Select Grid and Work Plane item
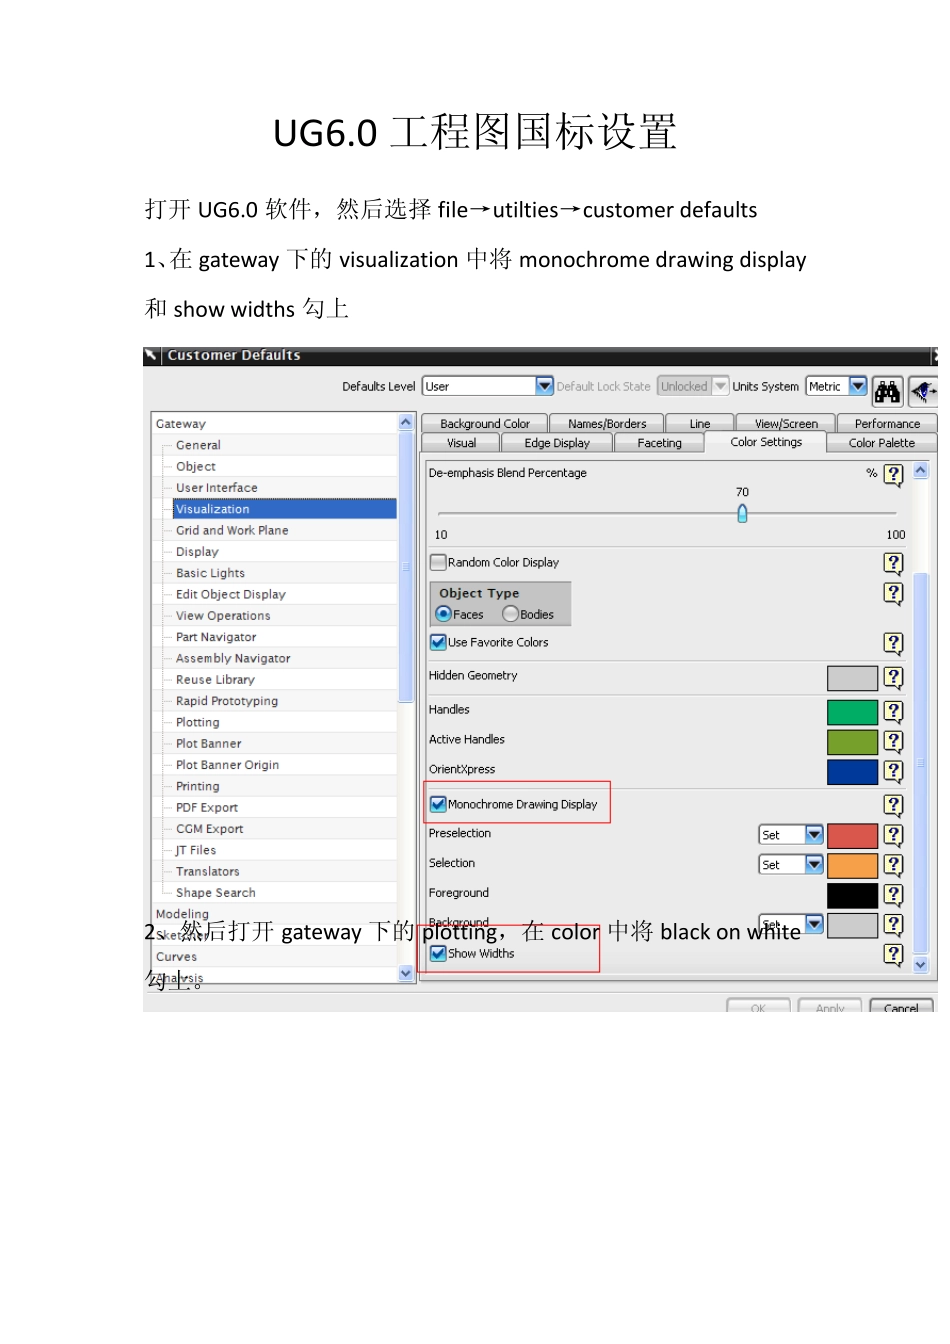This screenshot has height=1344, width=950. (232, 530)
